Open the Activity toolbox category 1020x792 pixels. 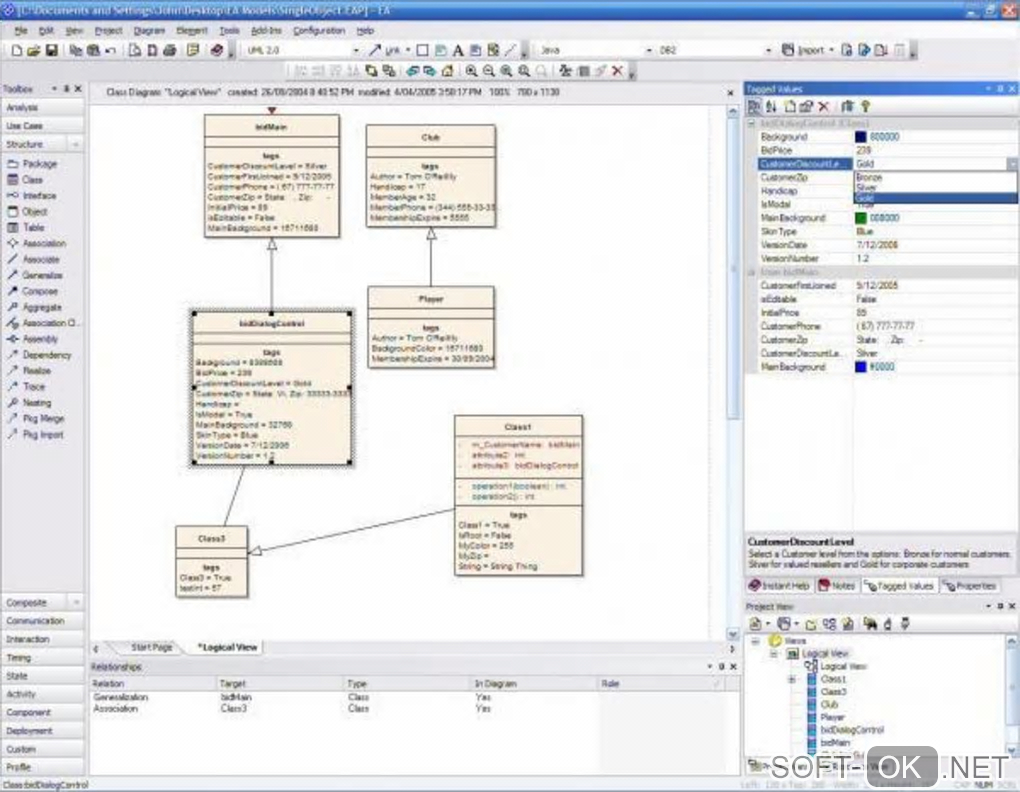coord(42,694)
